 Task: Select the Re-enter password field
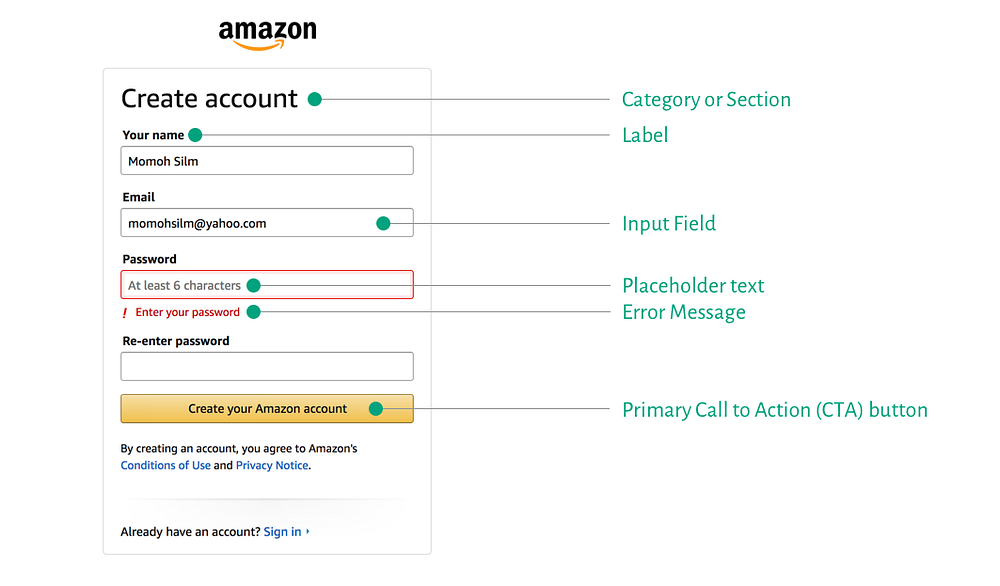267,367
